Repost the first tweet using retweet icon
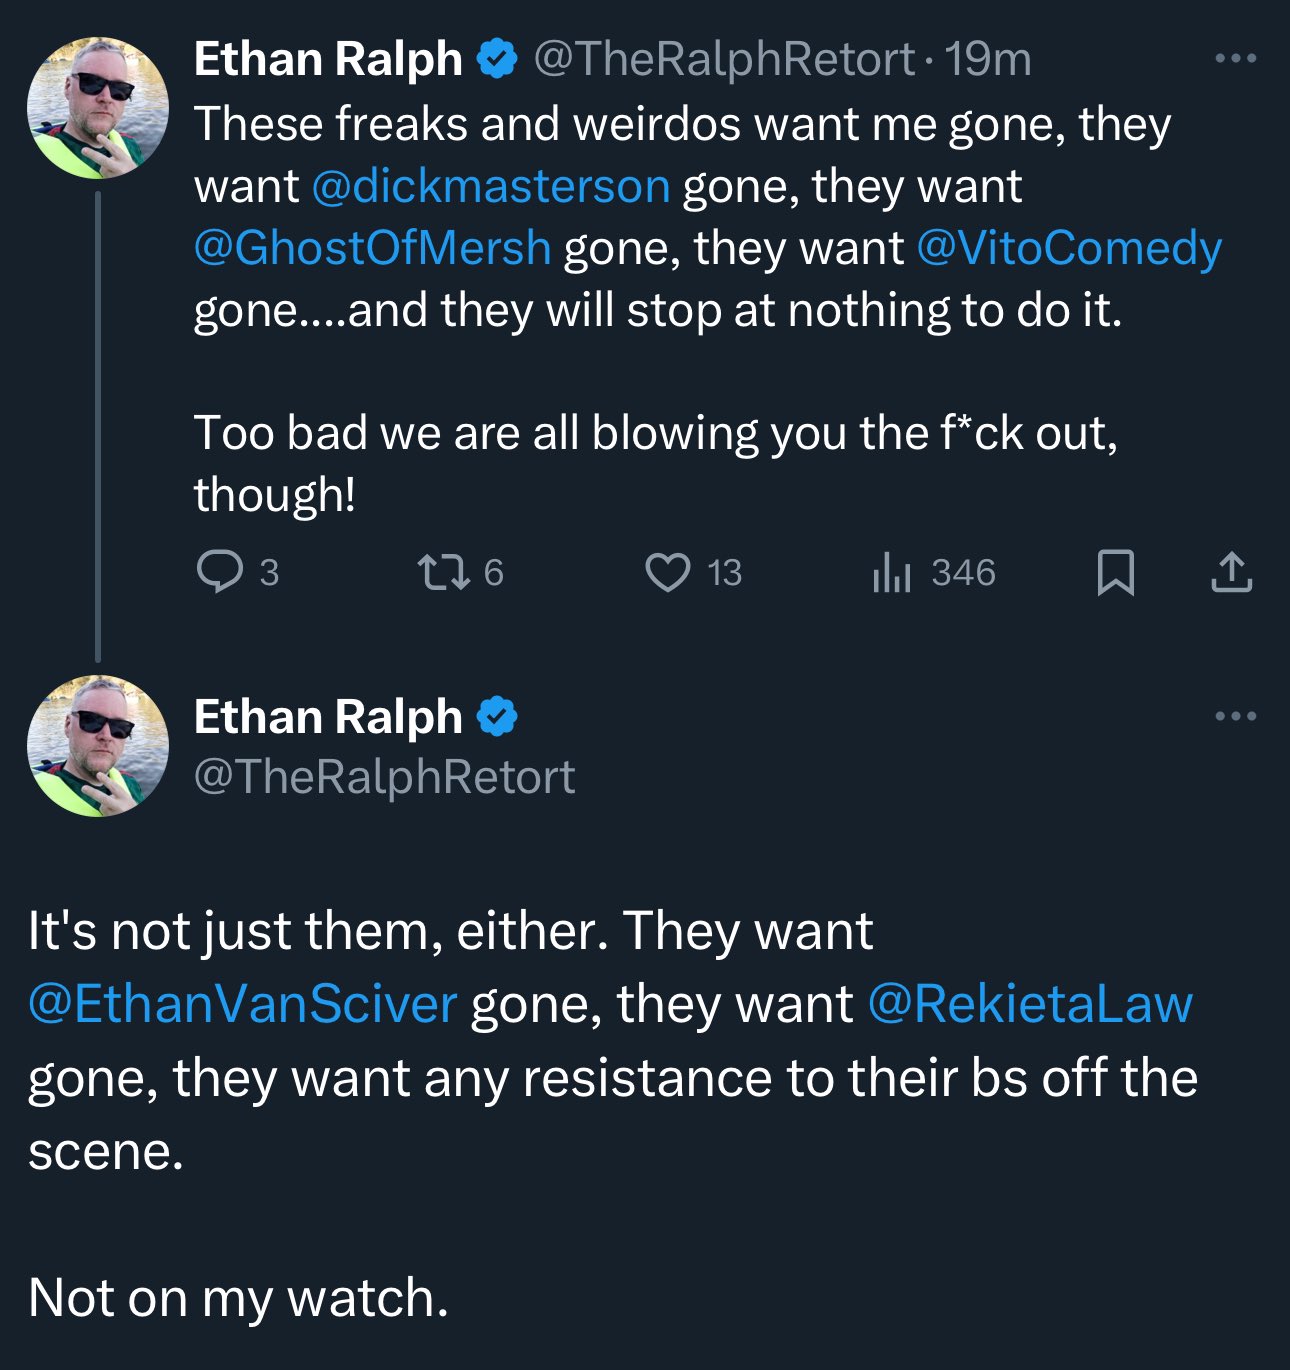 pos(443,573)
